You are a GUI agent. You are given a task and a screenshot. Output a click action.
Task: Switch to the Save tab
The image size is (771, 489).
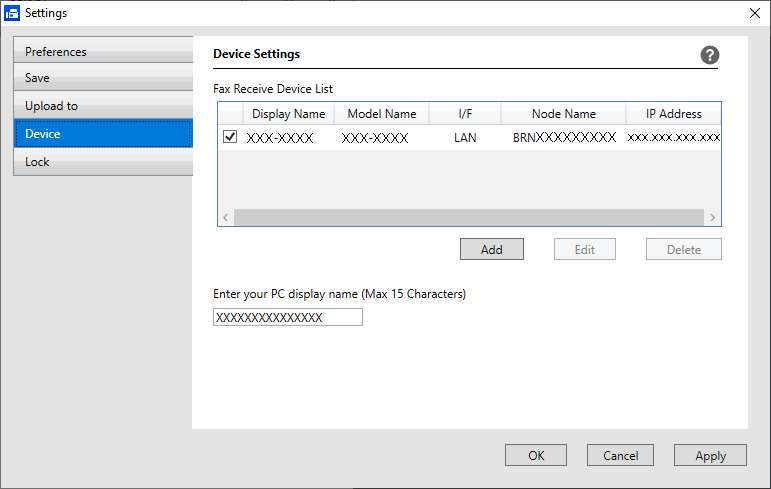click(103, 78)
